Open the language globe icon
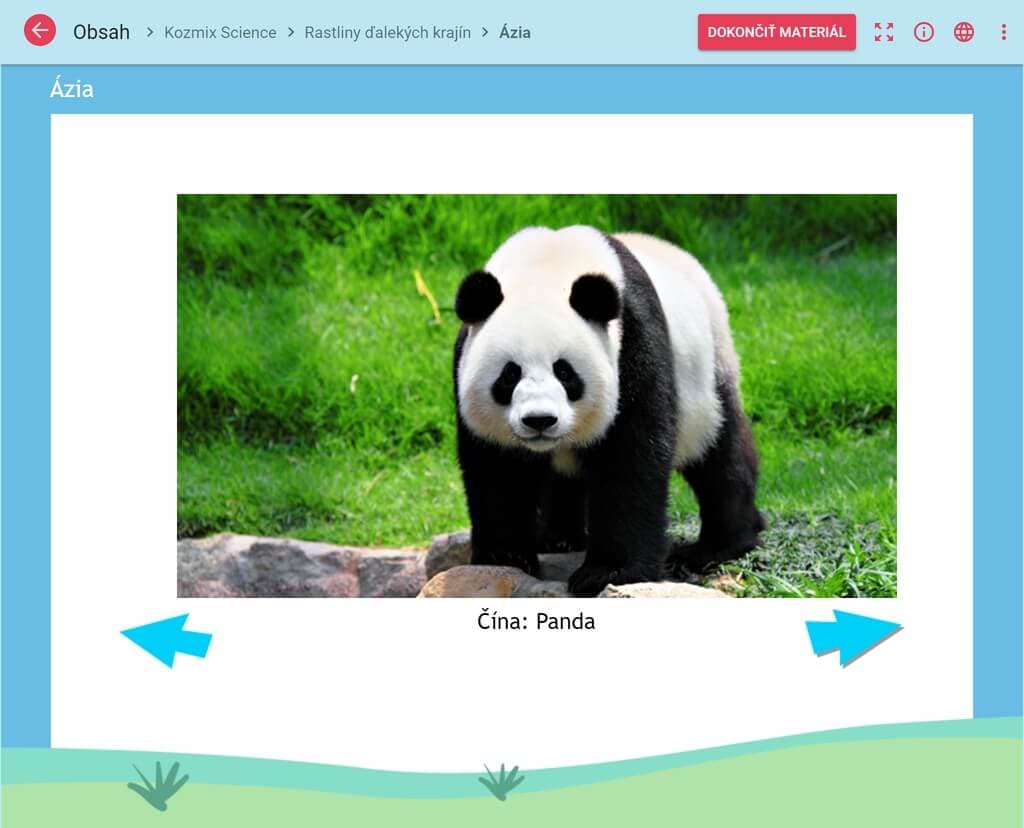The image size is (1024, 828). coord(964,32)
